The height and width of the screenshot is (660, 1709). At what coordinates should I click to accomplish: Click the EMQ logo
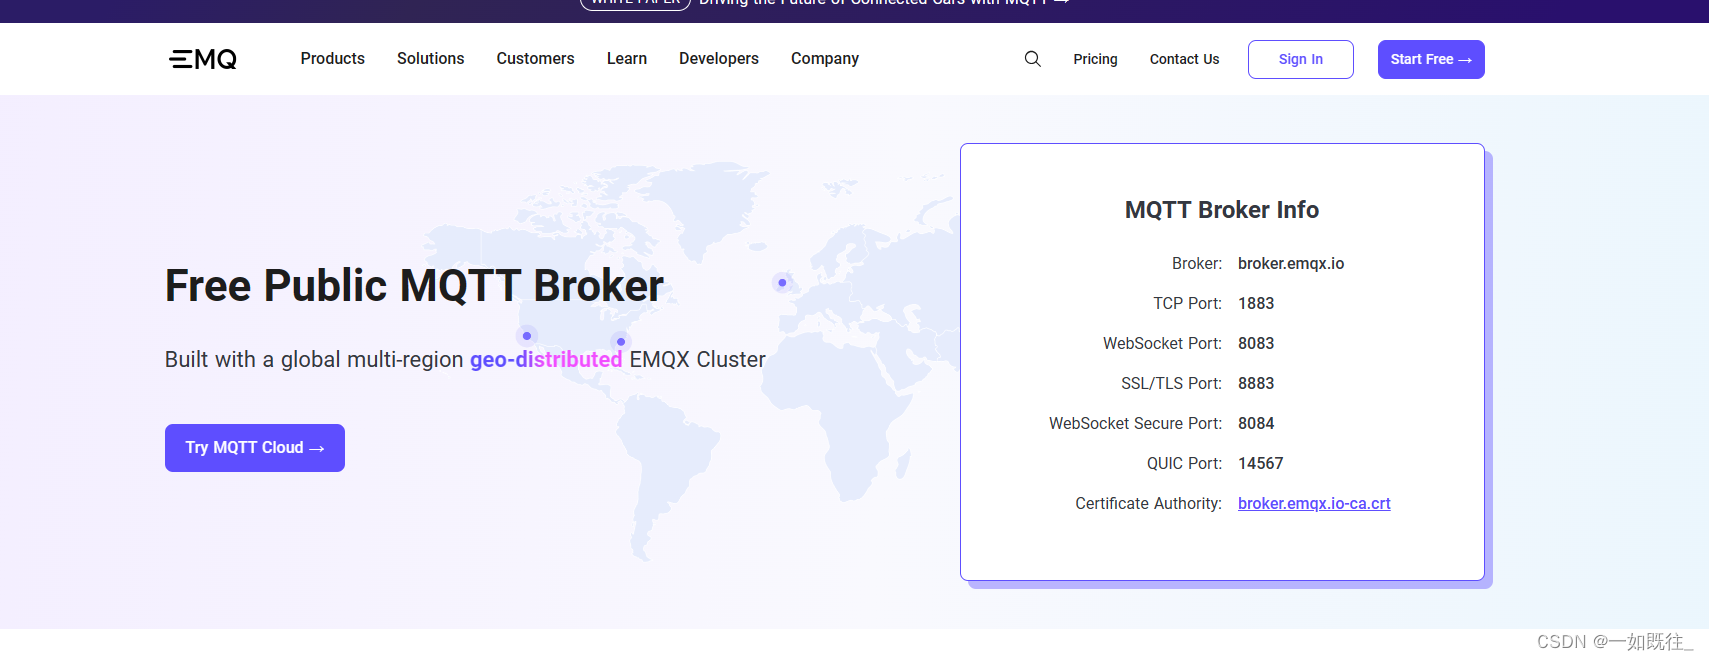[203, 59]
